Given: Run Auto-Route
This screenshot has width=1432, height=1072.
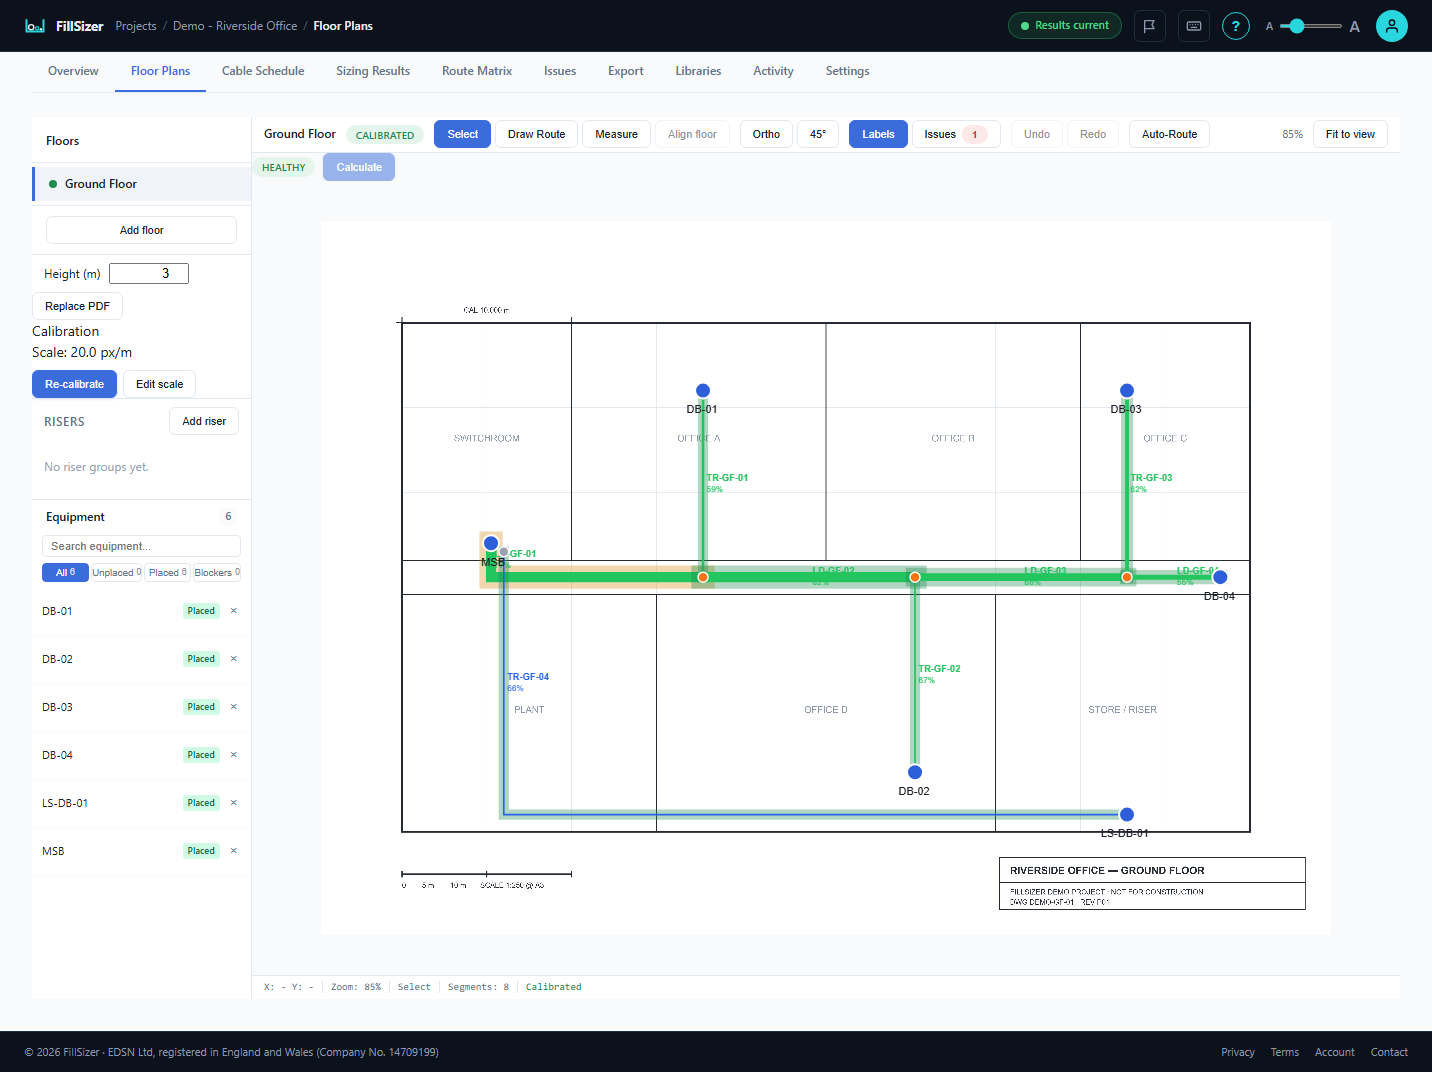Looking at the screenshot, I should [1169, 134].
